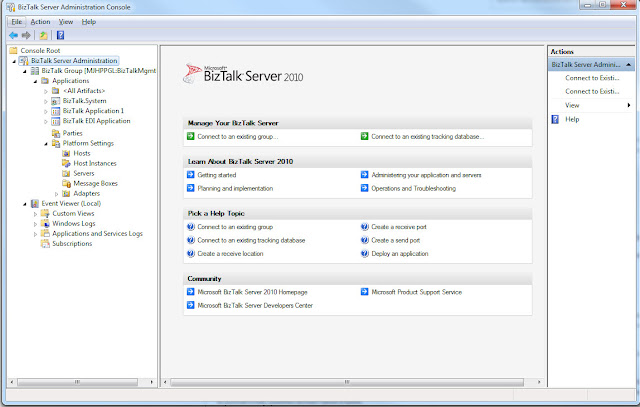Open Administering your application and servers link

[x=426, y=175]
